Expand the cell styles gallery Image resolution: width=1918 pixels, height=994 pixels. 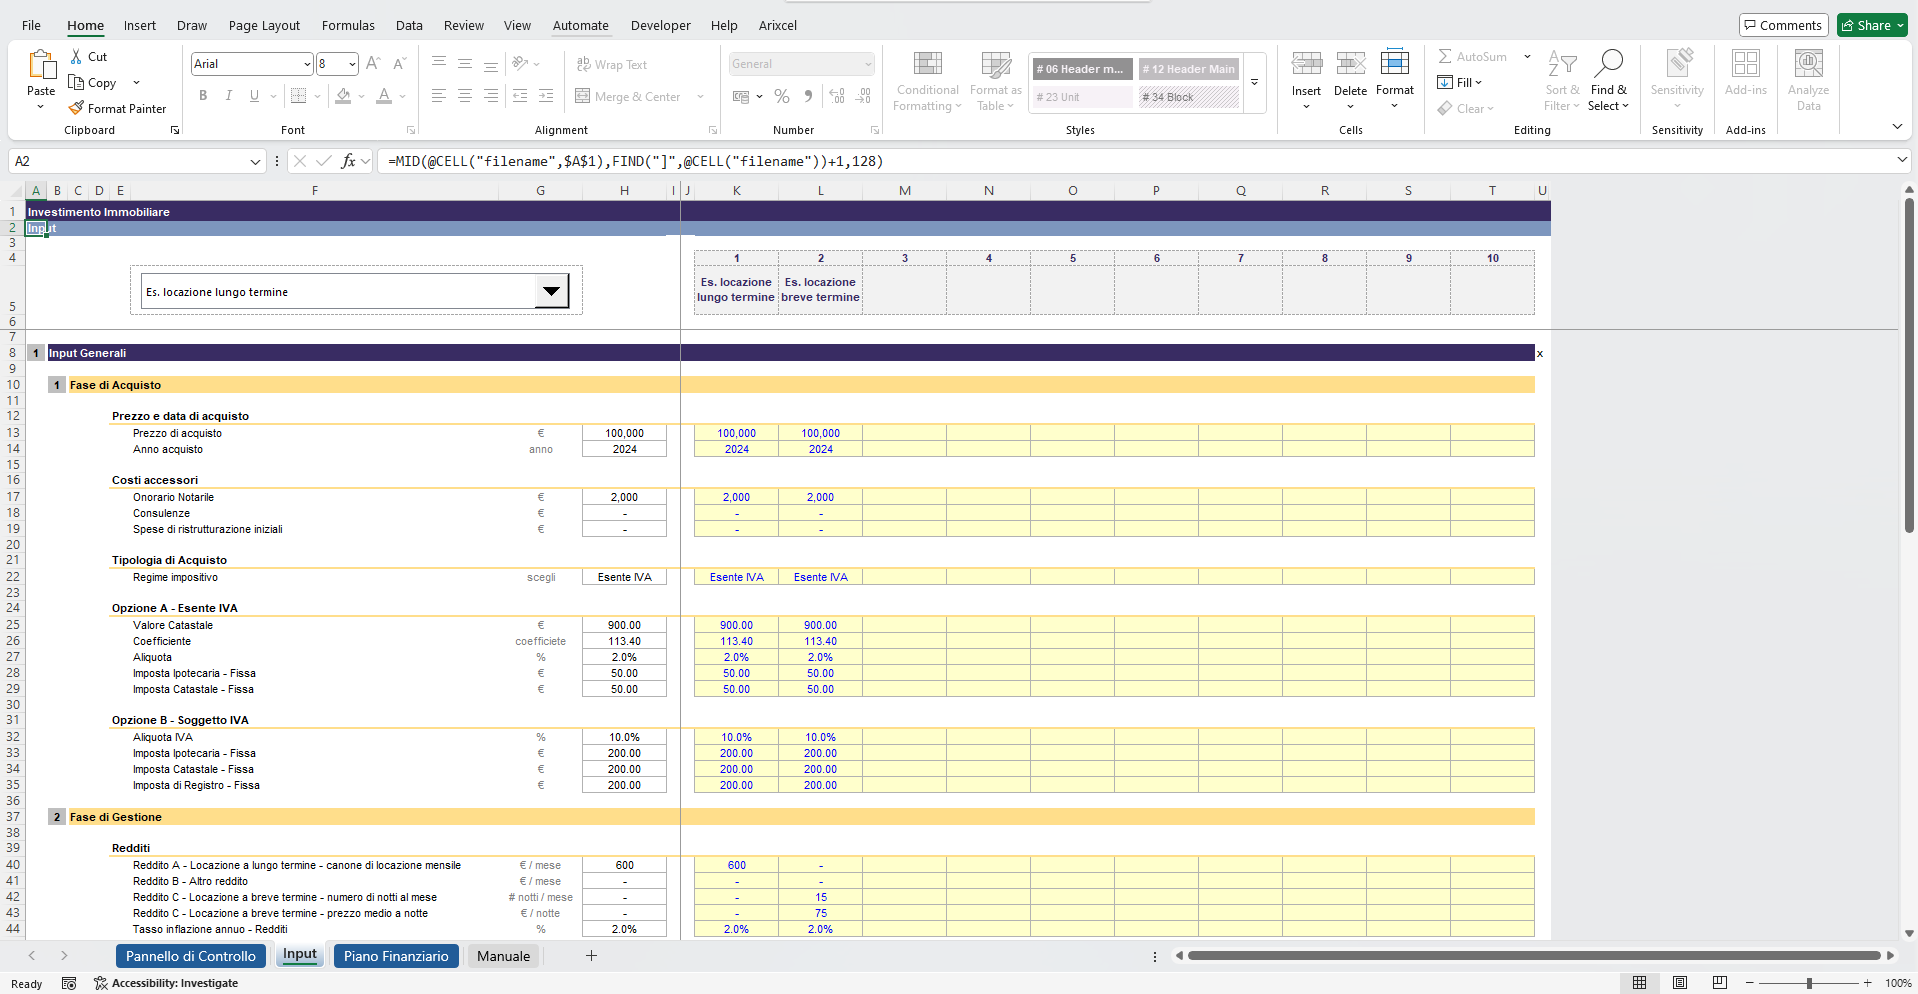(x=1255, y=83)
